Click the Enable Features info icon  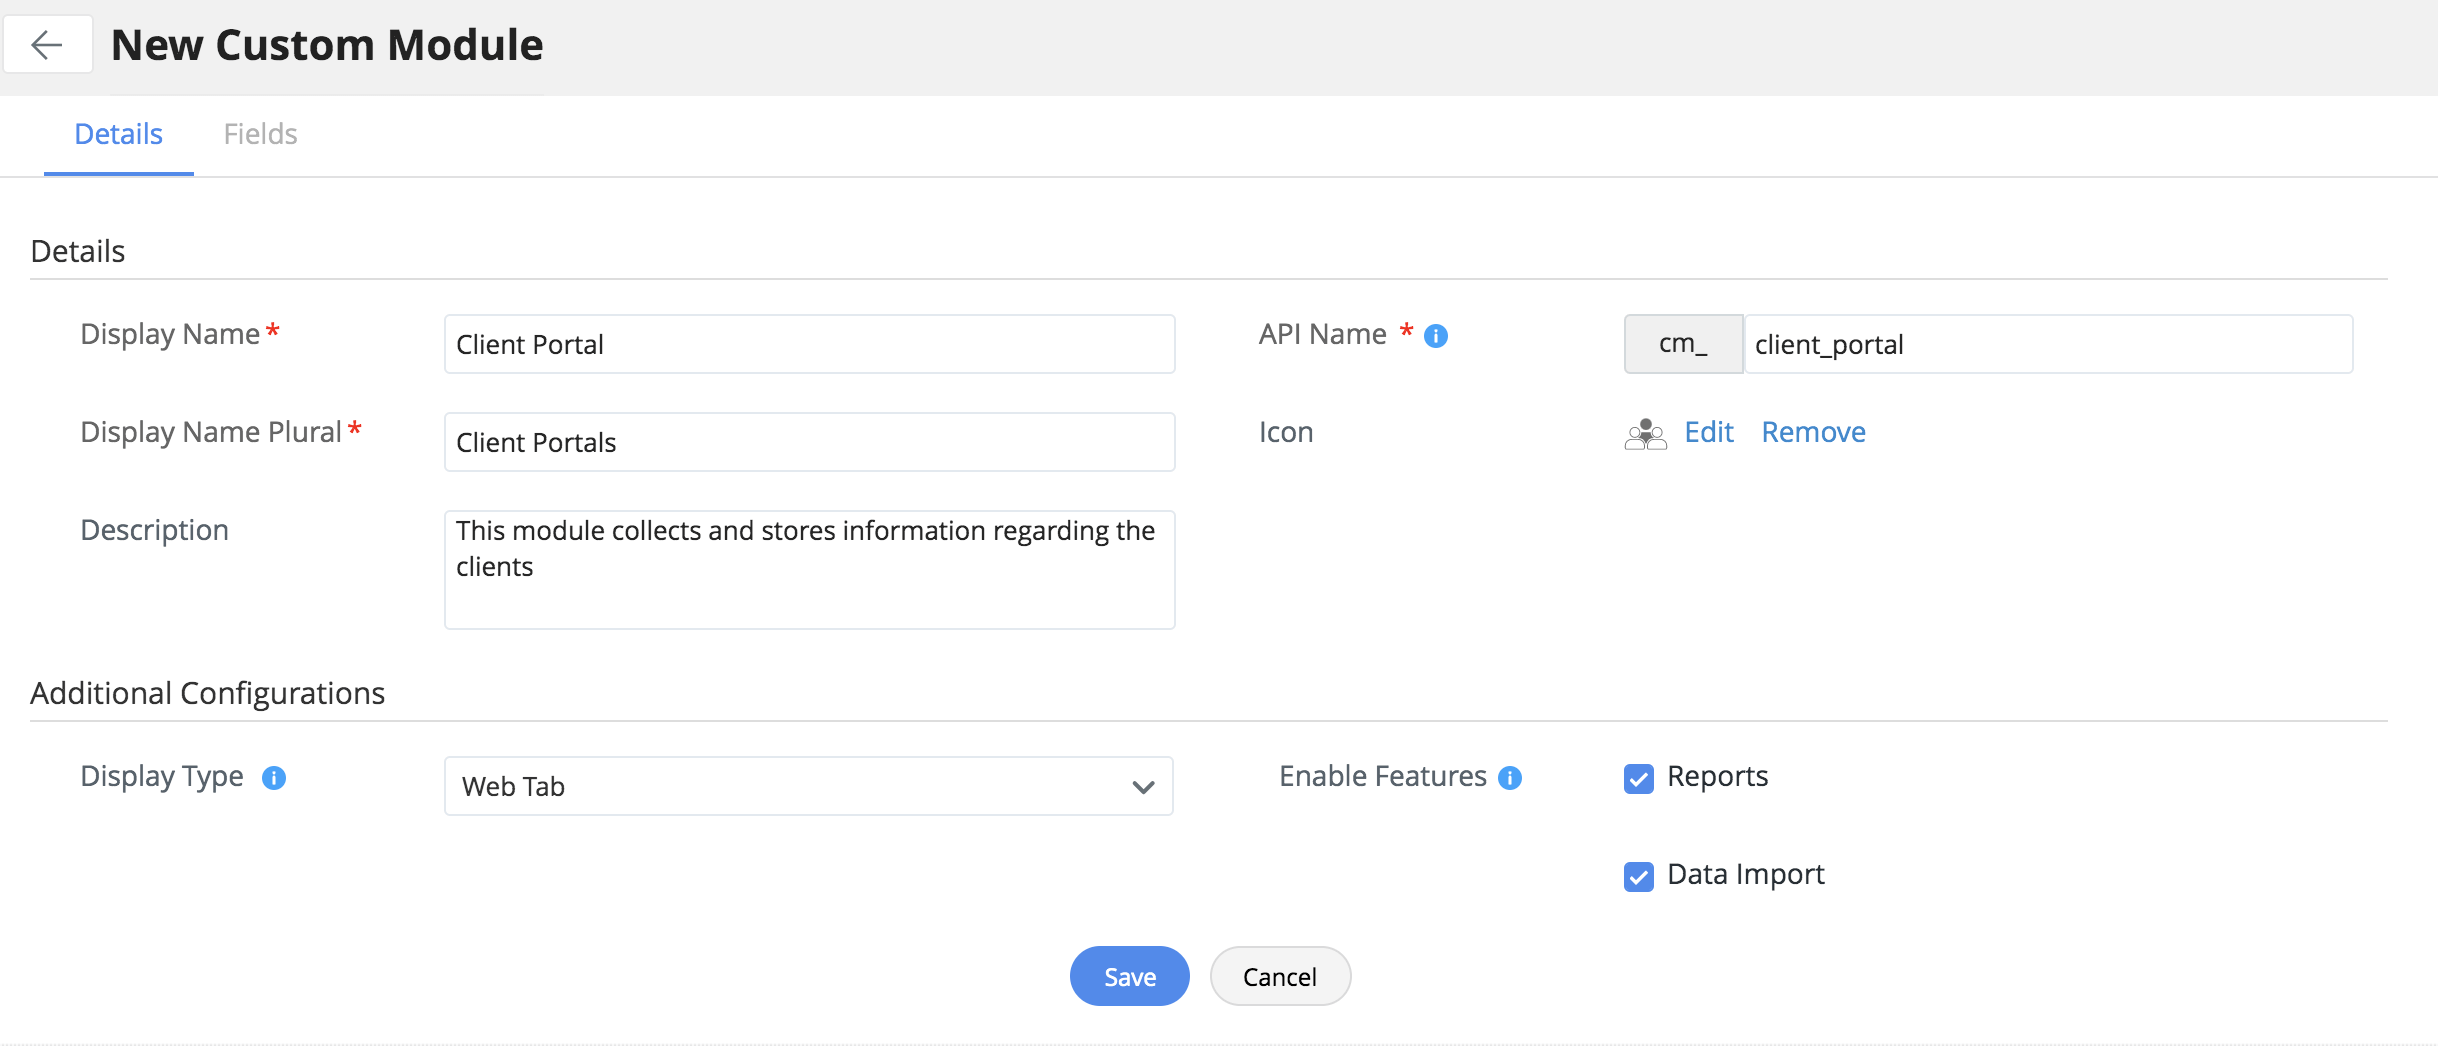1510,778
